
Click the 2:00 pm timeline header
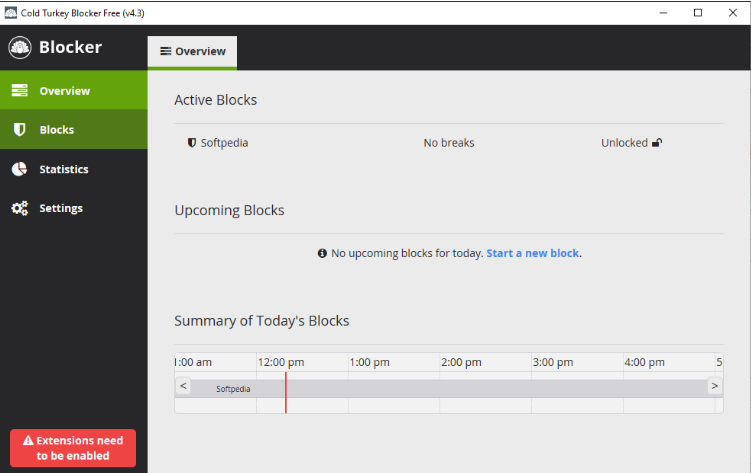coord(461,362)
